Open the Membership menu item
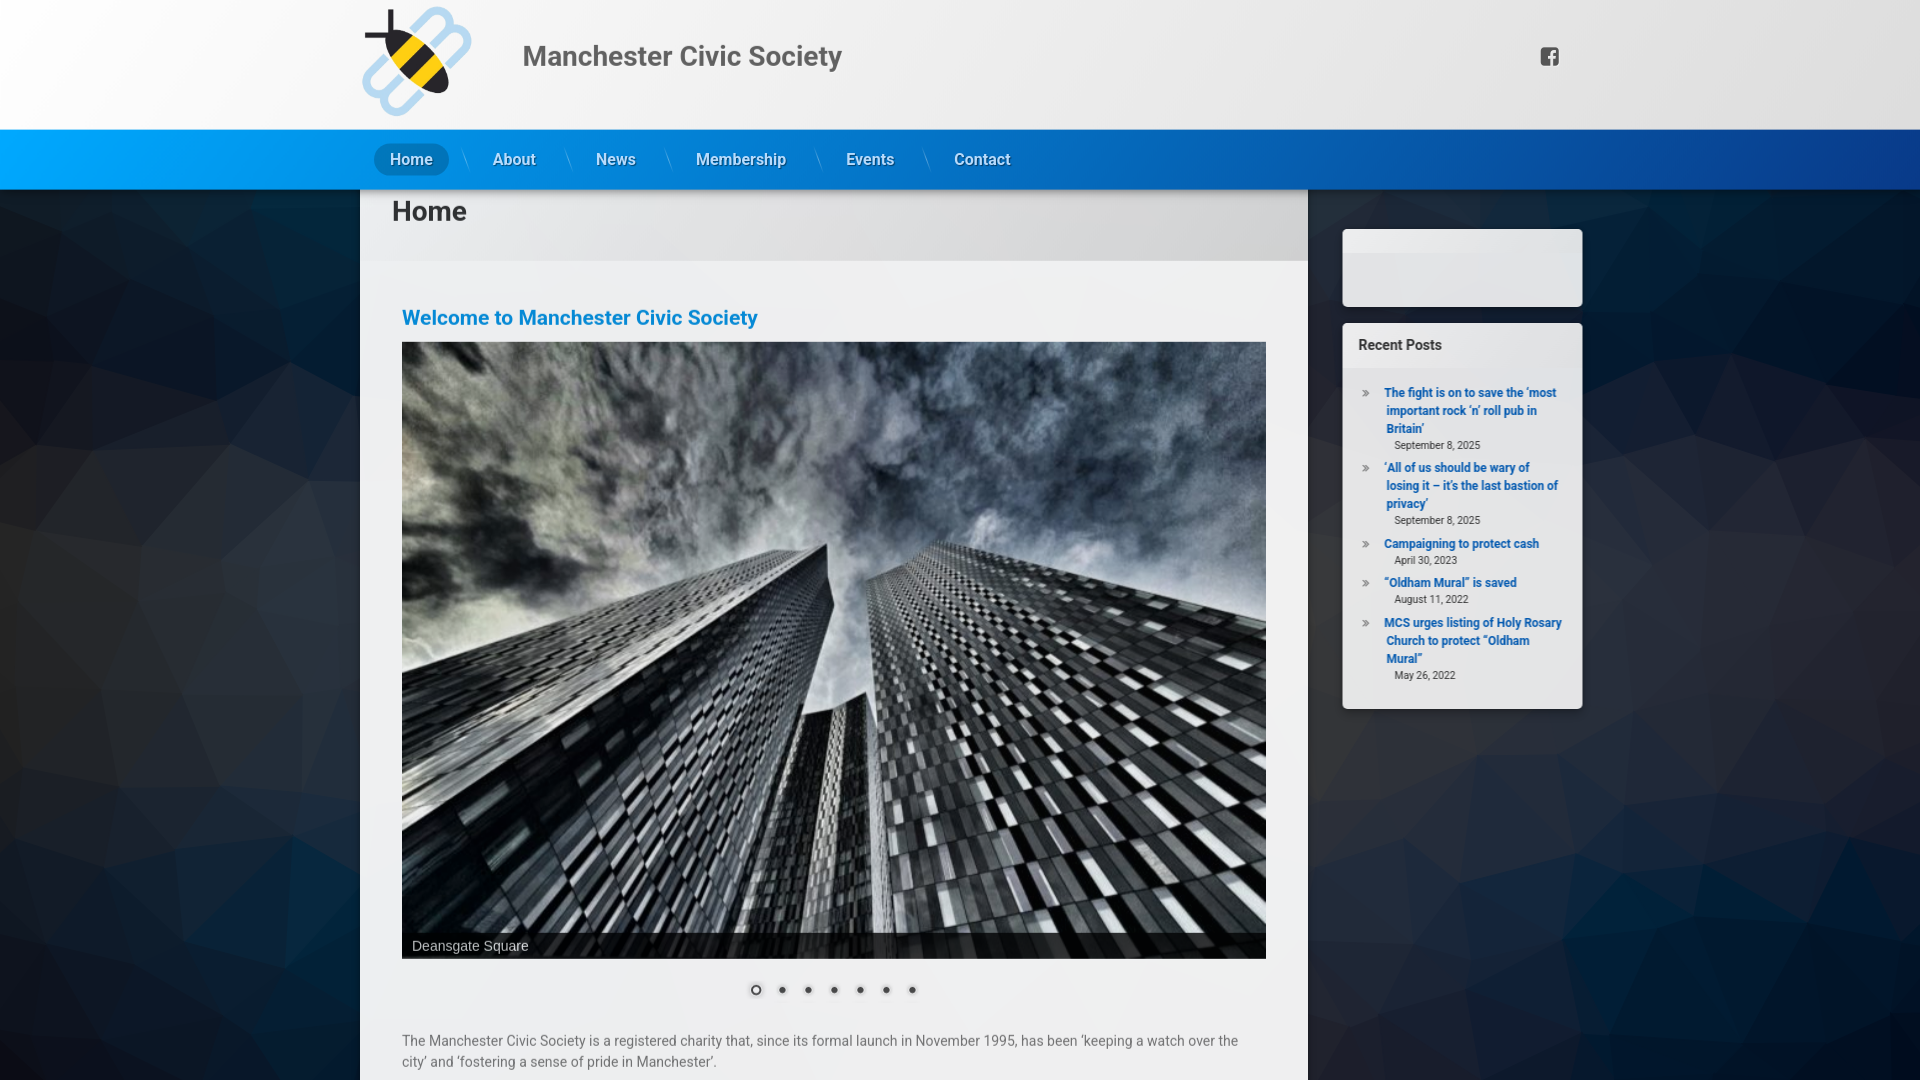The width and height of the screenshot is (1920, 1080). coord(741,160)
